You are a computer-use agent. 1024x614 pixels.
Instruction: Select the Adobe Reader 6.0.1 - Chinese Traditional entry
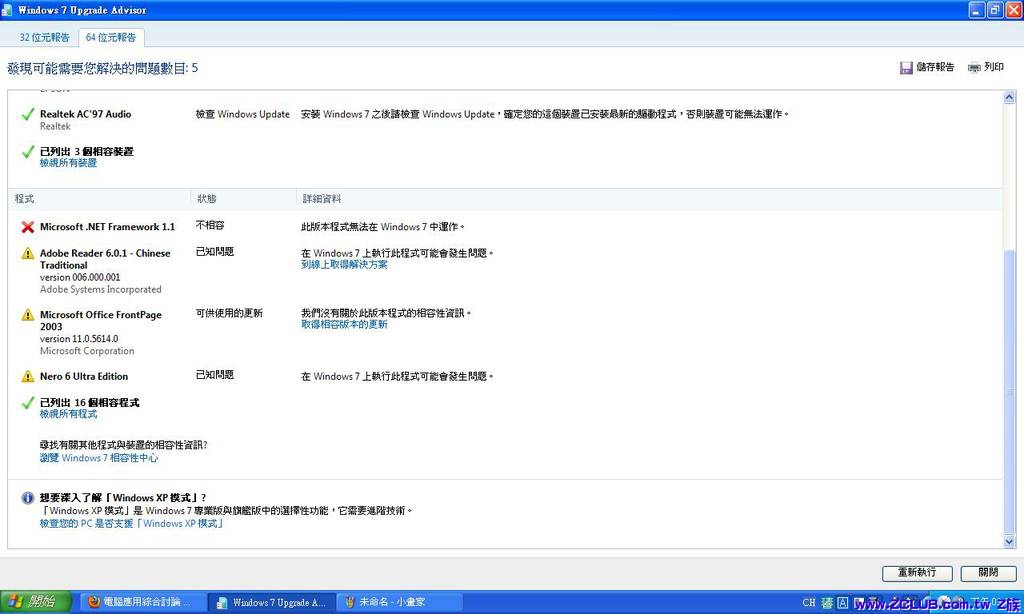click(x=105, y=259)
